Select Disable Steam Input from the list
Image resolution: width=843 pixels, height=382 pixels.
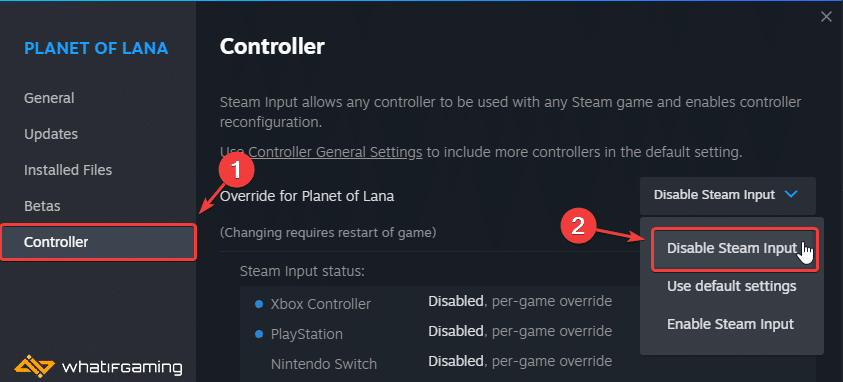point(734,249)
